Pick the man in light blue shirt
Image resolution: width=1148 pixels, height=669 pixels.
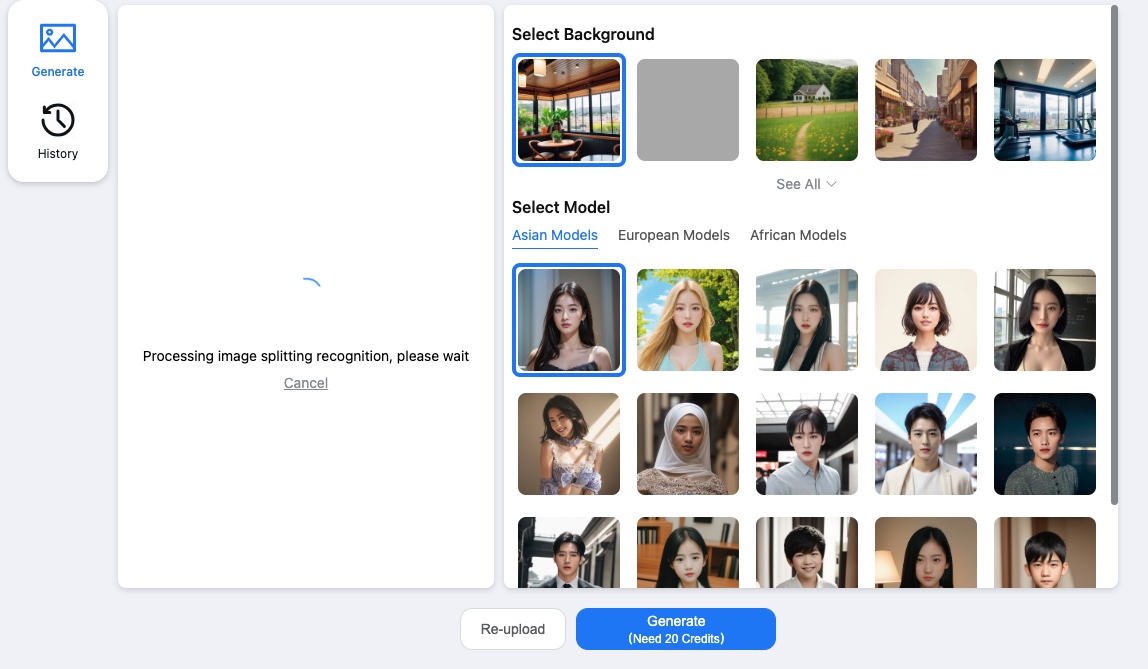[807, 444]
